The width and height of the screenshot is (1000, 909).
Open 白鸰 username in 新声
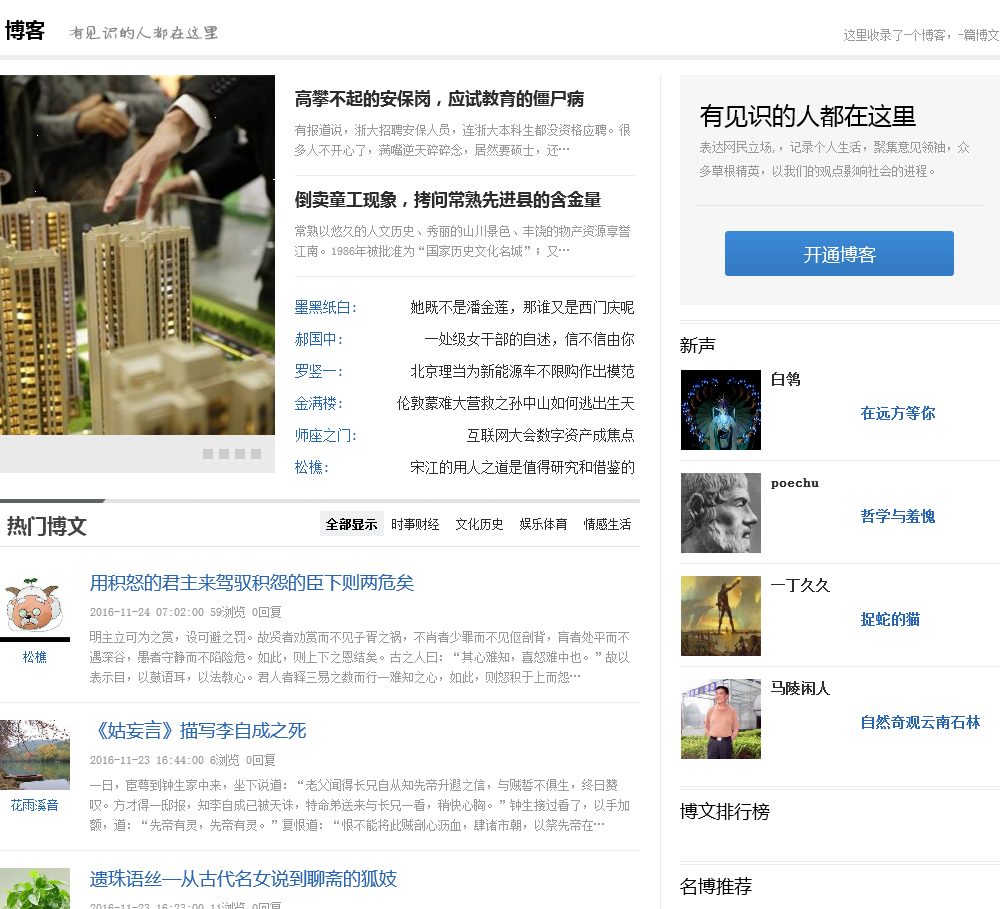click(785, 379)
